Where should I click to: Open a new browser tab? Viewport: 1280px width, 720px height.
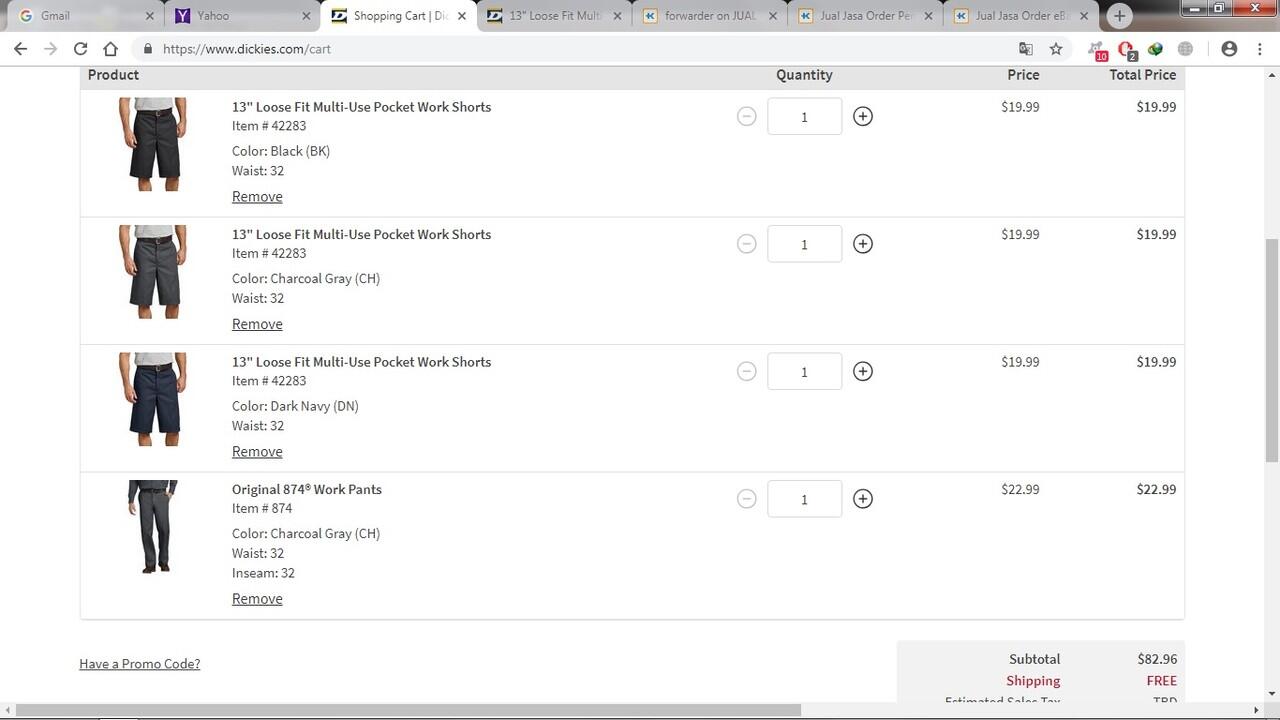pos(1119,16)
